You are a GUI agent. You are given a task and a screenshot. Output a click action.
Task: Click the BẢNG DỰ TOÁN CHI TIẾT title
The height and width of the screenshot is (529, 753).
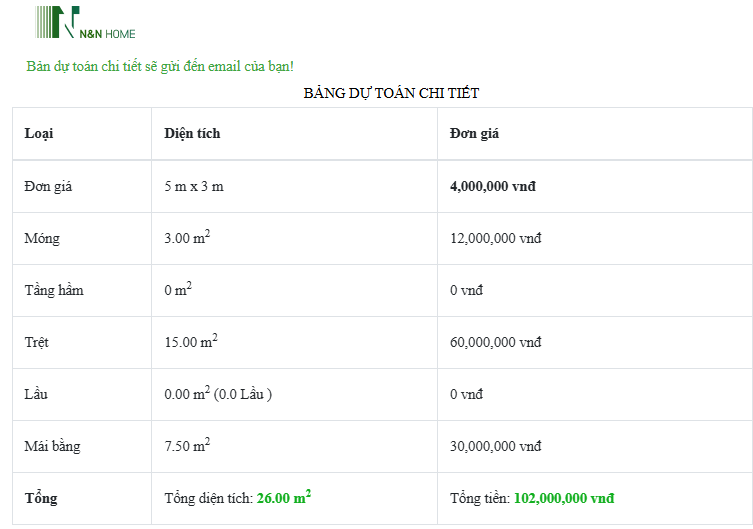pyautogui.click(x=391, y=93)
